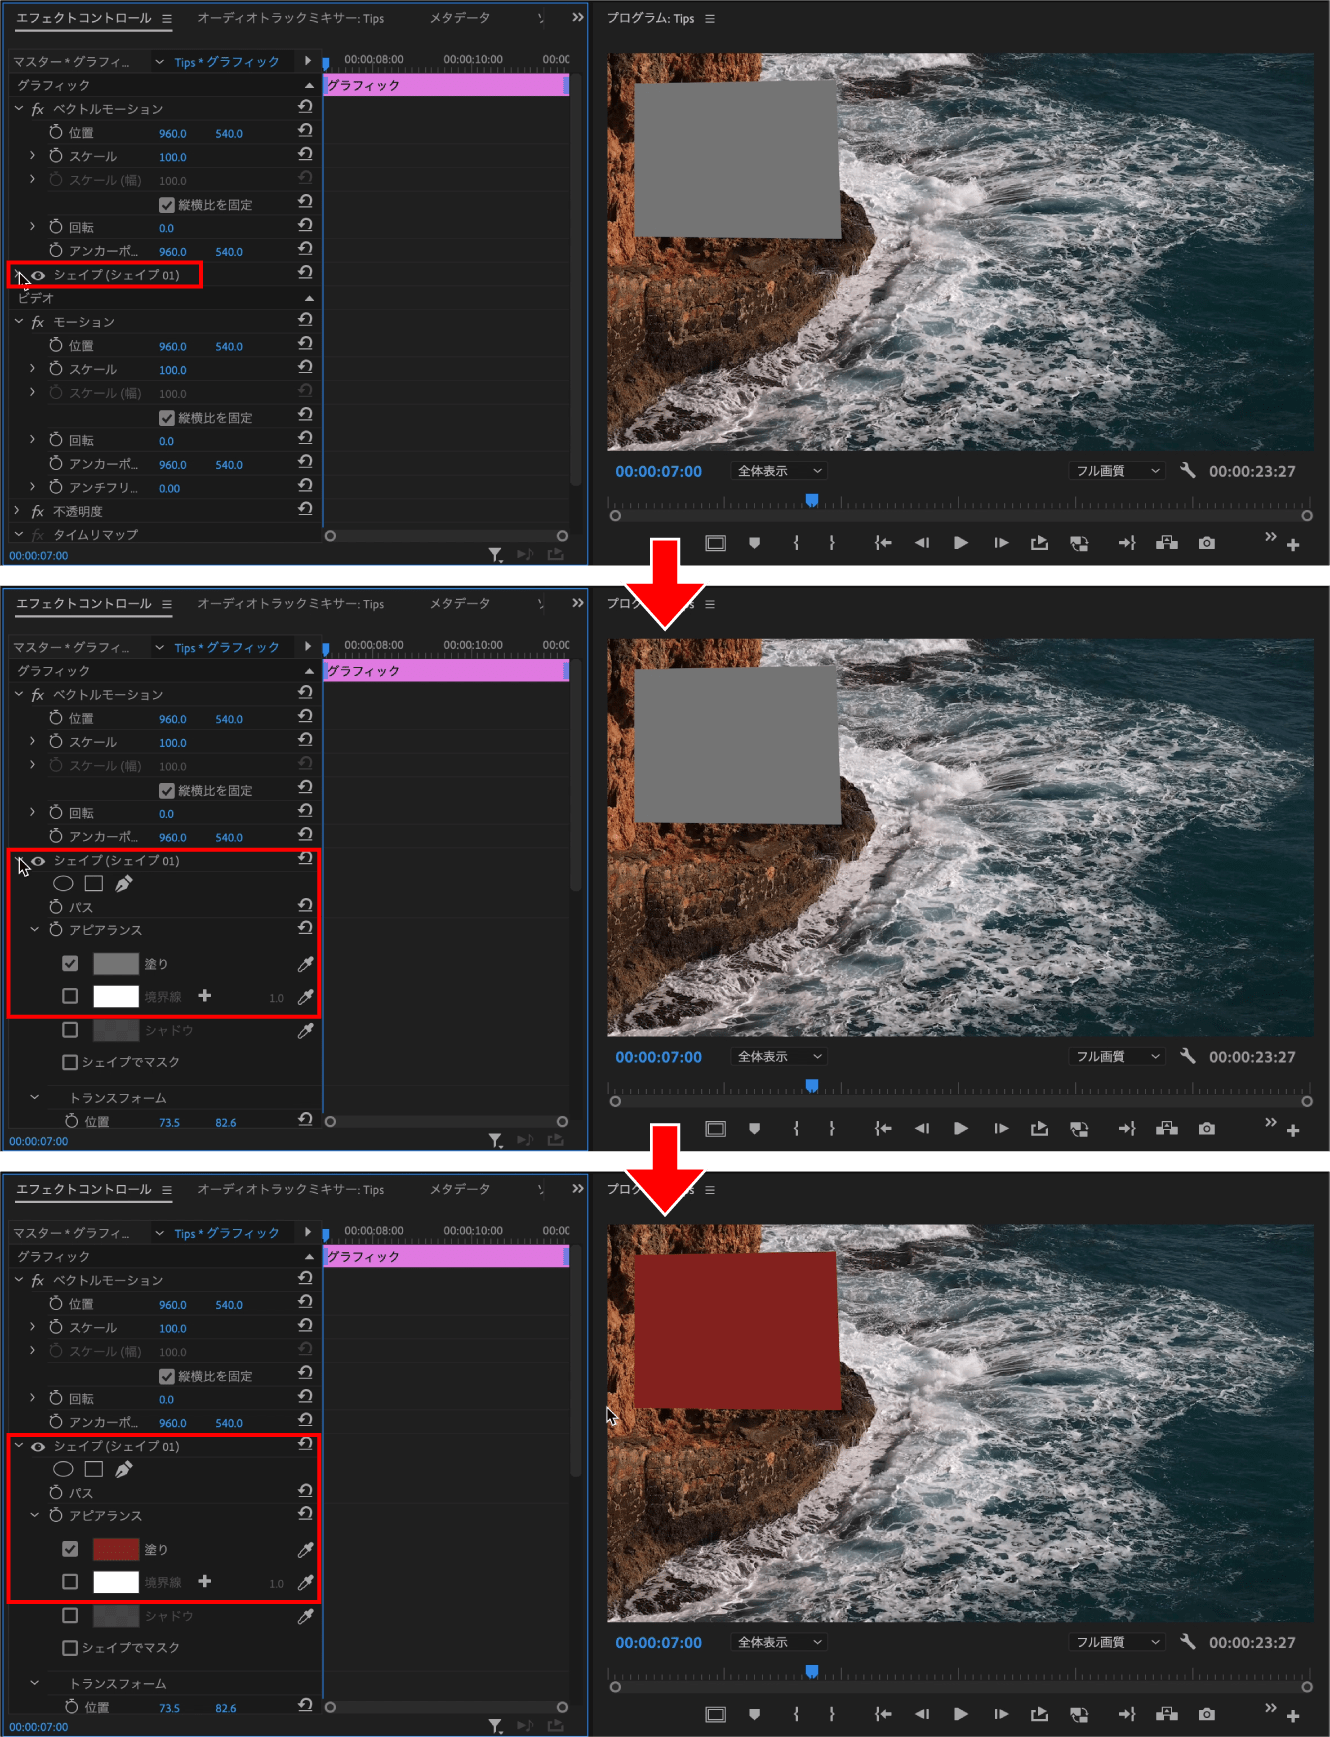Click blue playhead marker in top screenshot monitor
Viewport: 1330px width, 1737px height.
[x=812, y=499]
